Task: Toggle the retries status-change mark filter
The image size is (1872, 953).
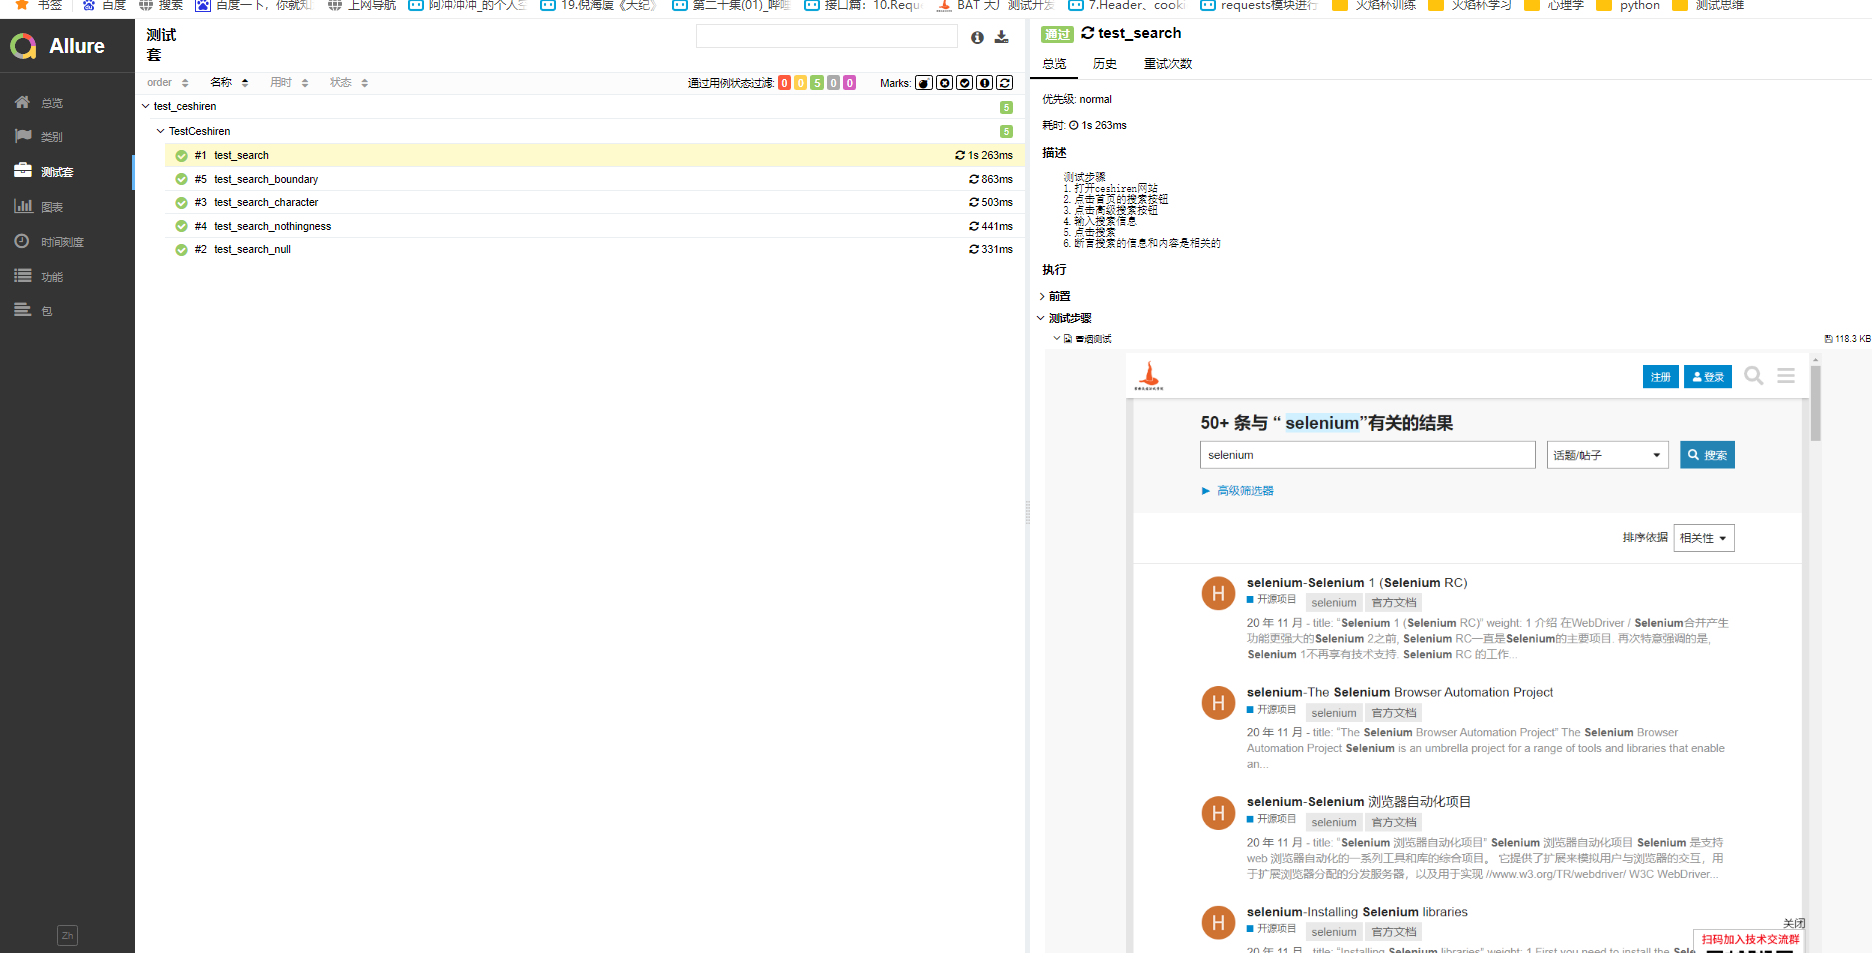Action: pos(1005,83)
